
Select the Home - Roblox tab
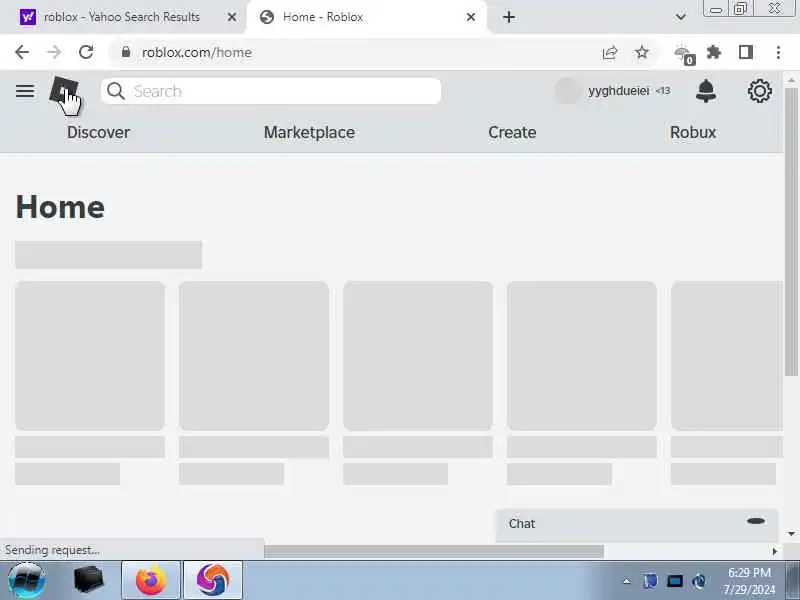pyautogui.click(x=365, y=17)
